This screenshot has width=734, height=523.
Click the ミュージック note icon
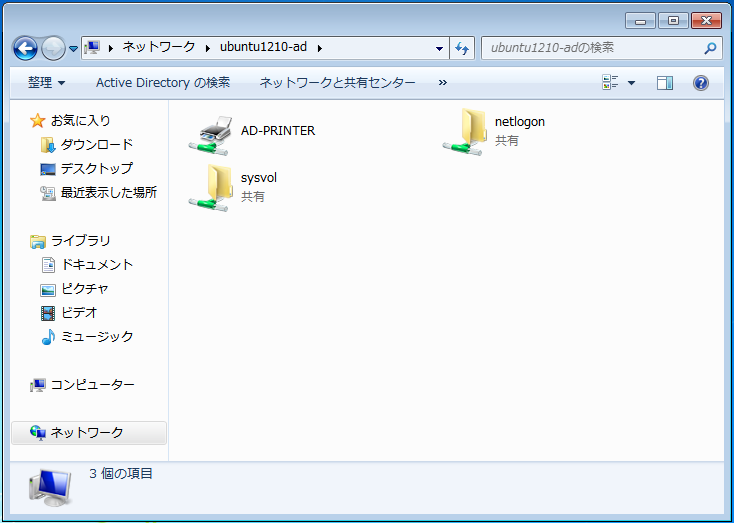[x=48, y=337]
